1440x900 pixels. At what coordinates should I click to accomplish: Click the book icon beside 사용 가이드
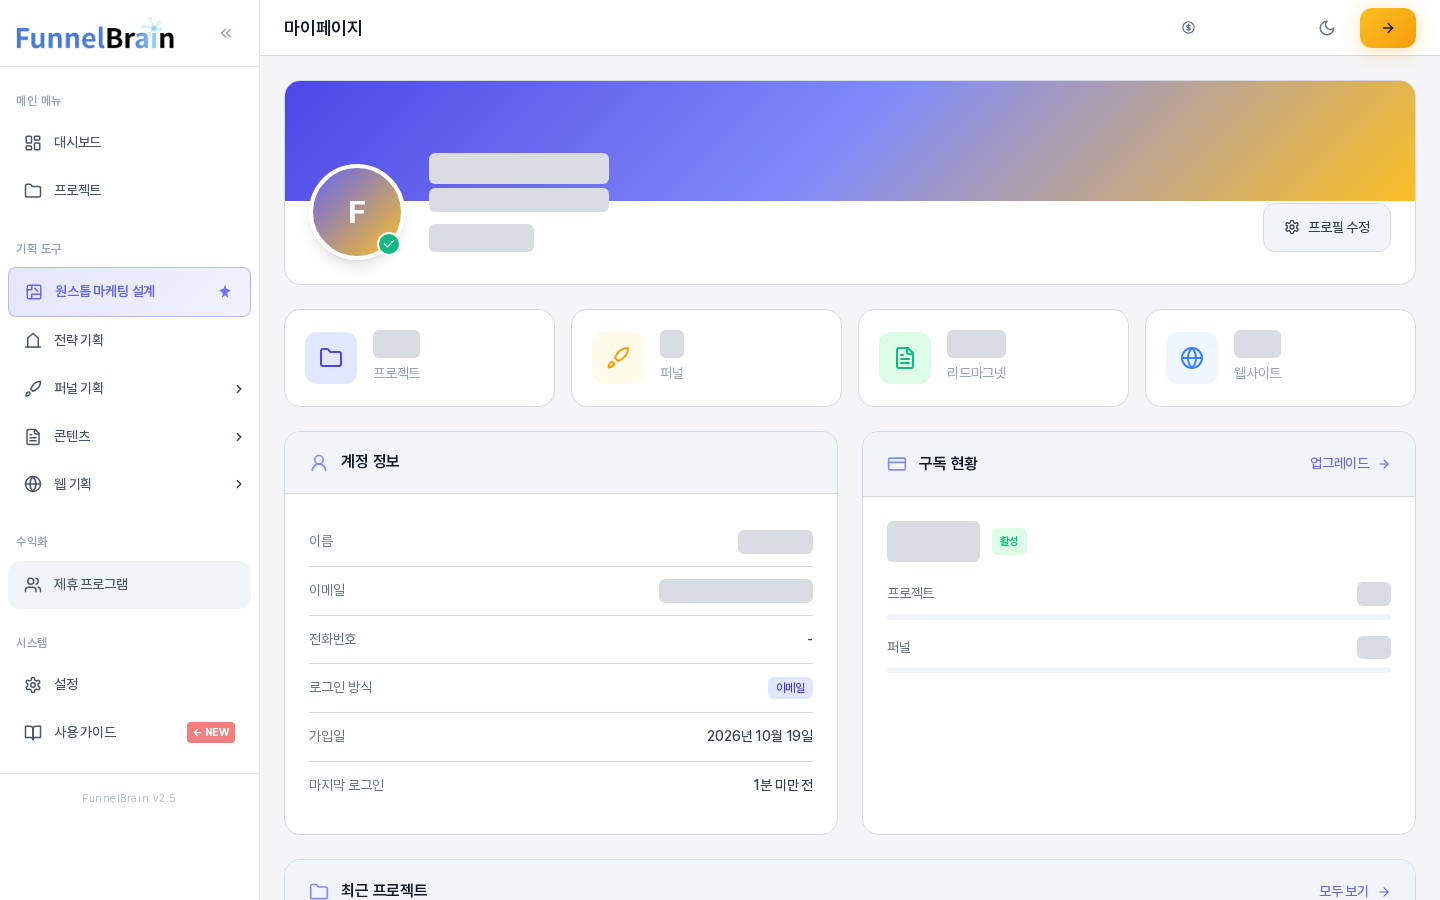click(33, 733)
